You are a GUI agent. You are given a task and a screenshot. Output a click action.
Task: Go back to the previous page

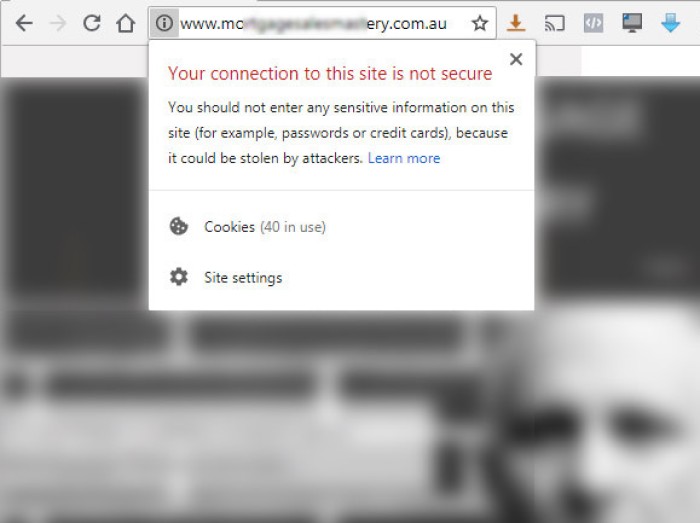click(24, 23)
